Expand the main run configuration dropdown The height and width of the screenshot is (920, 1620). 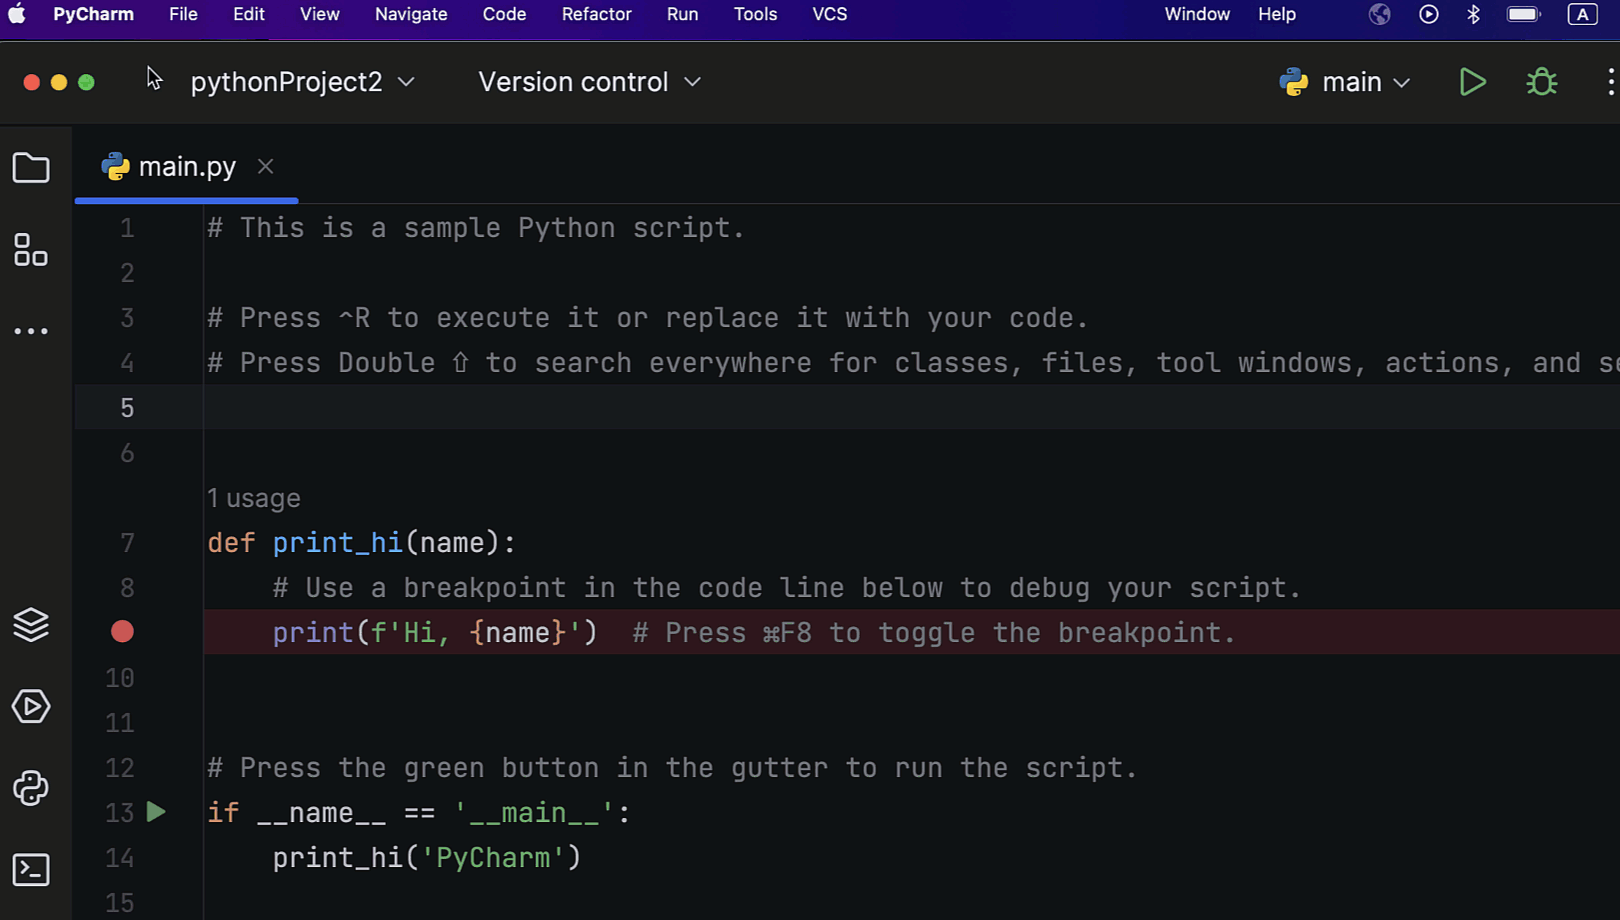pyautogui.click(x=1345, y=82)
